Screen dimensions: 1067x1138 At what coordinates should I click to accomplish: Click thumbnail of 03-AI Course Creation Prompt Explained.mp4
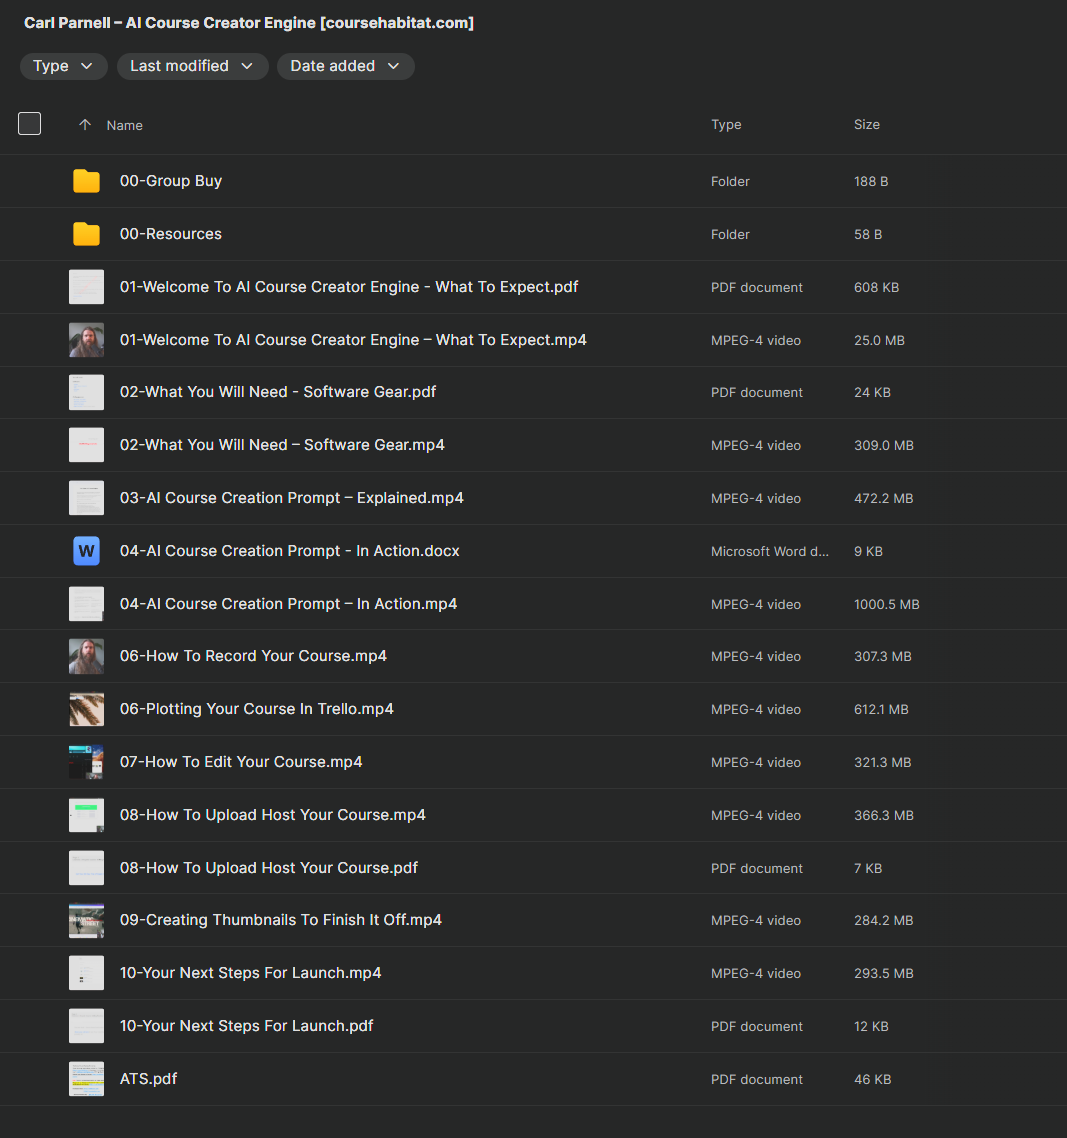click(86, 498)
